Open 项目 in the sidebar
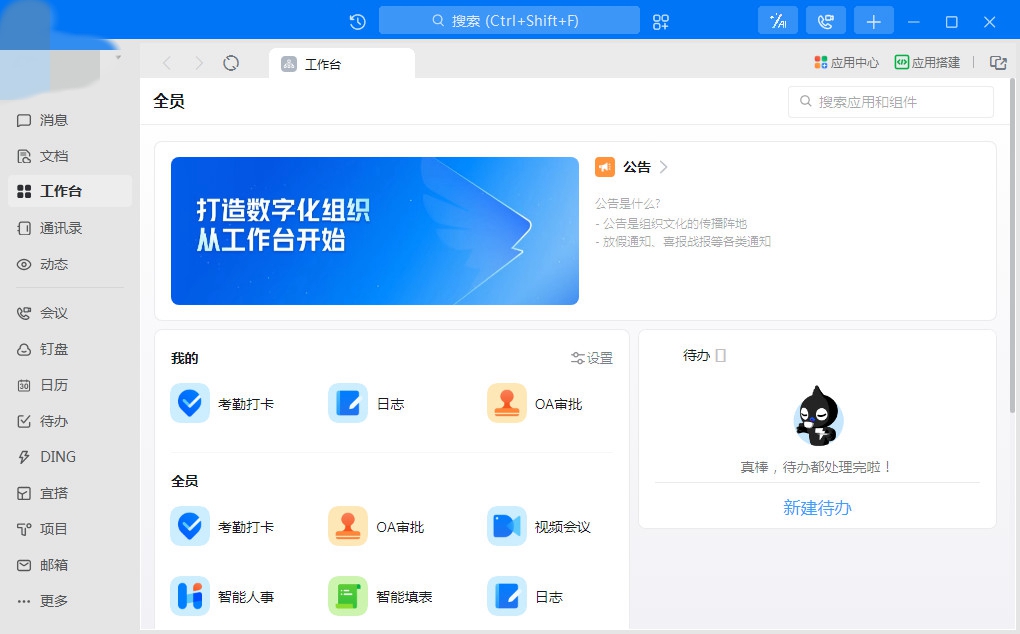Viewport: 1020px width, 634px height. 70,529
